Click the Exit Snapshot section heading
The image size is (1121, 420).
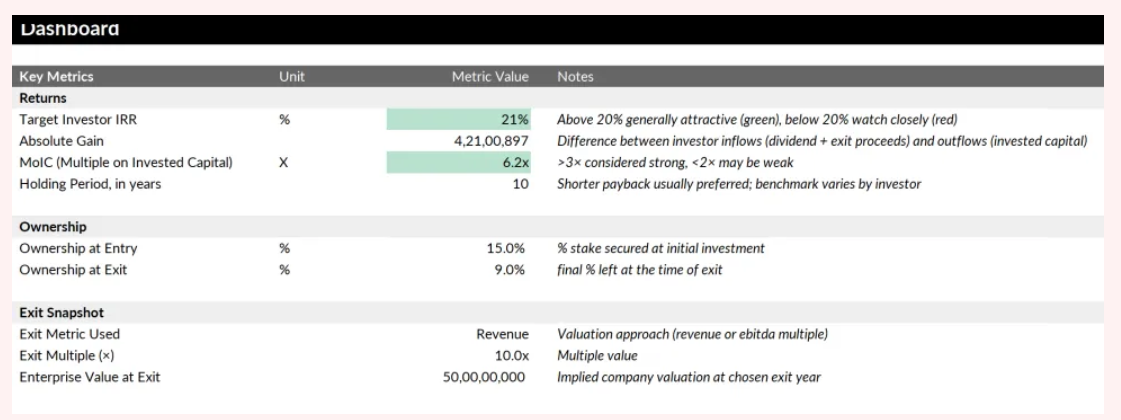61,313
